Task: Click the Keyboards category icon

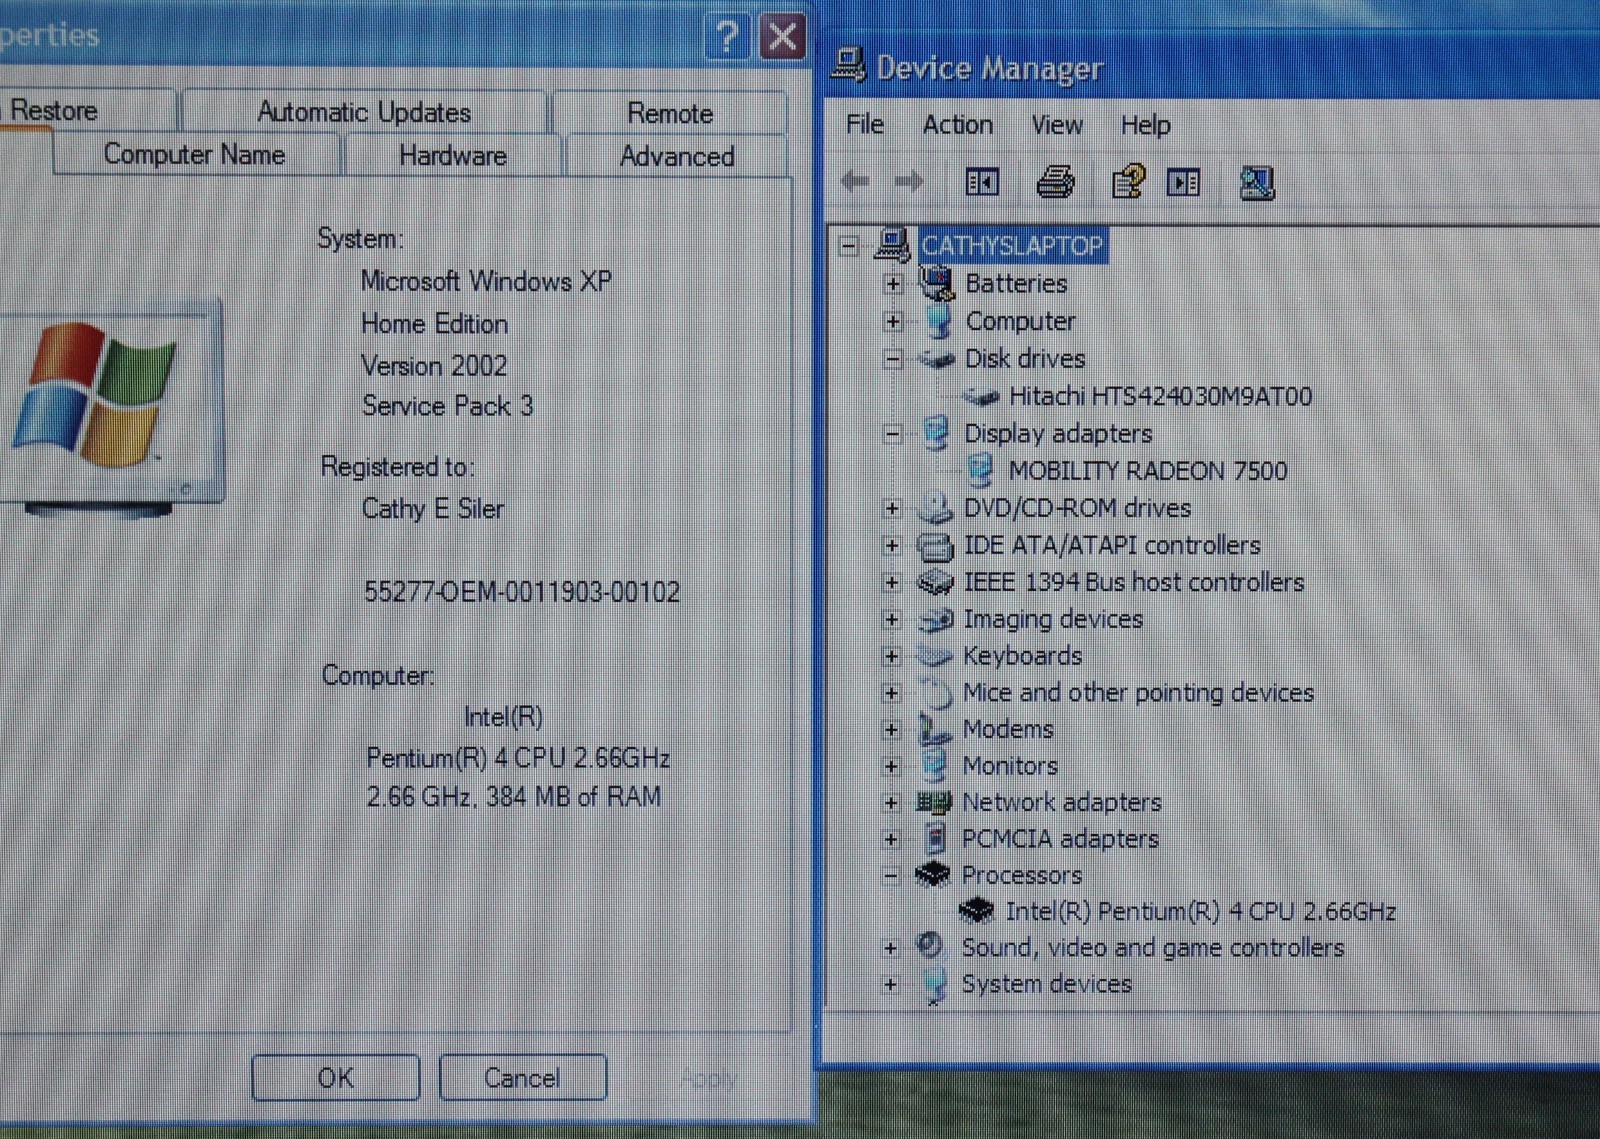Action: [x=934, y=656]
